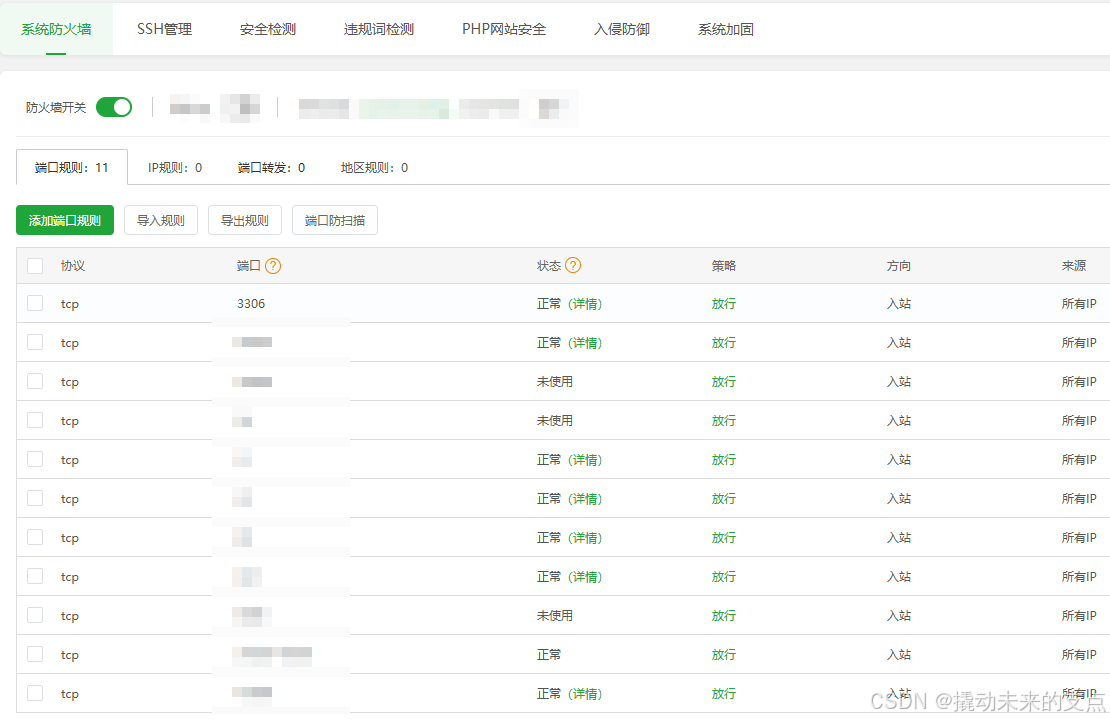Image resolution: width=1110 pixels, height=721 pixels.
Task: Select the checkbox of the second tcp rule row
Action: click(35, 342)
